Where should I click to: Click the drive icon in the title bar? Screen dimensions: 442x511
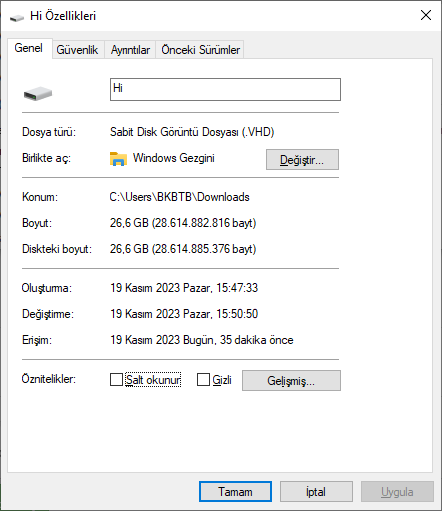(x=17, y=17)
